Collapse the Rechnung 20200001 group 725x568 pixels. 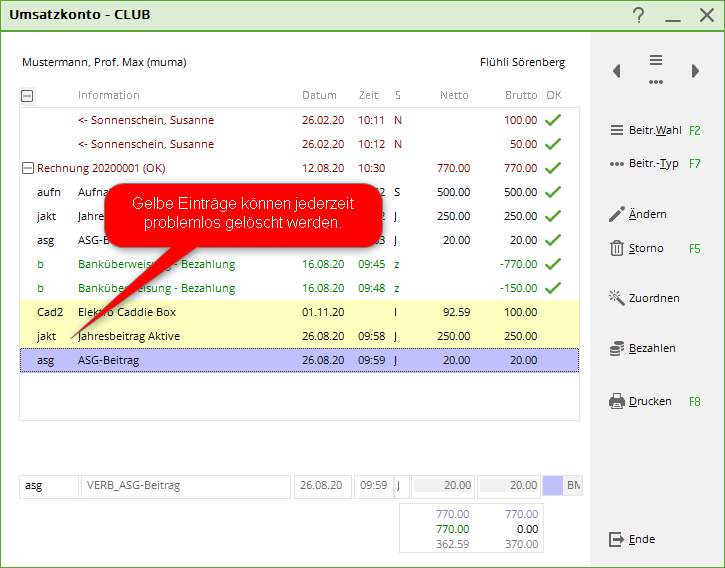point(28,168)
